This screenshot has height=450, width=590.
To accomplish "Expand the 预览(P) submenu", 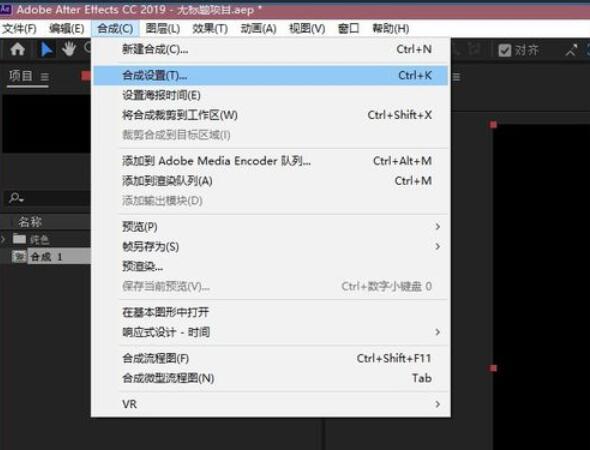I will [x=271, y=227].
